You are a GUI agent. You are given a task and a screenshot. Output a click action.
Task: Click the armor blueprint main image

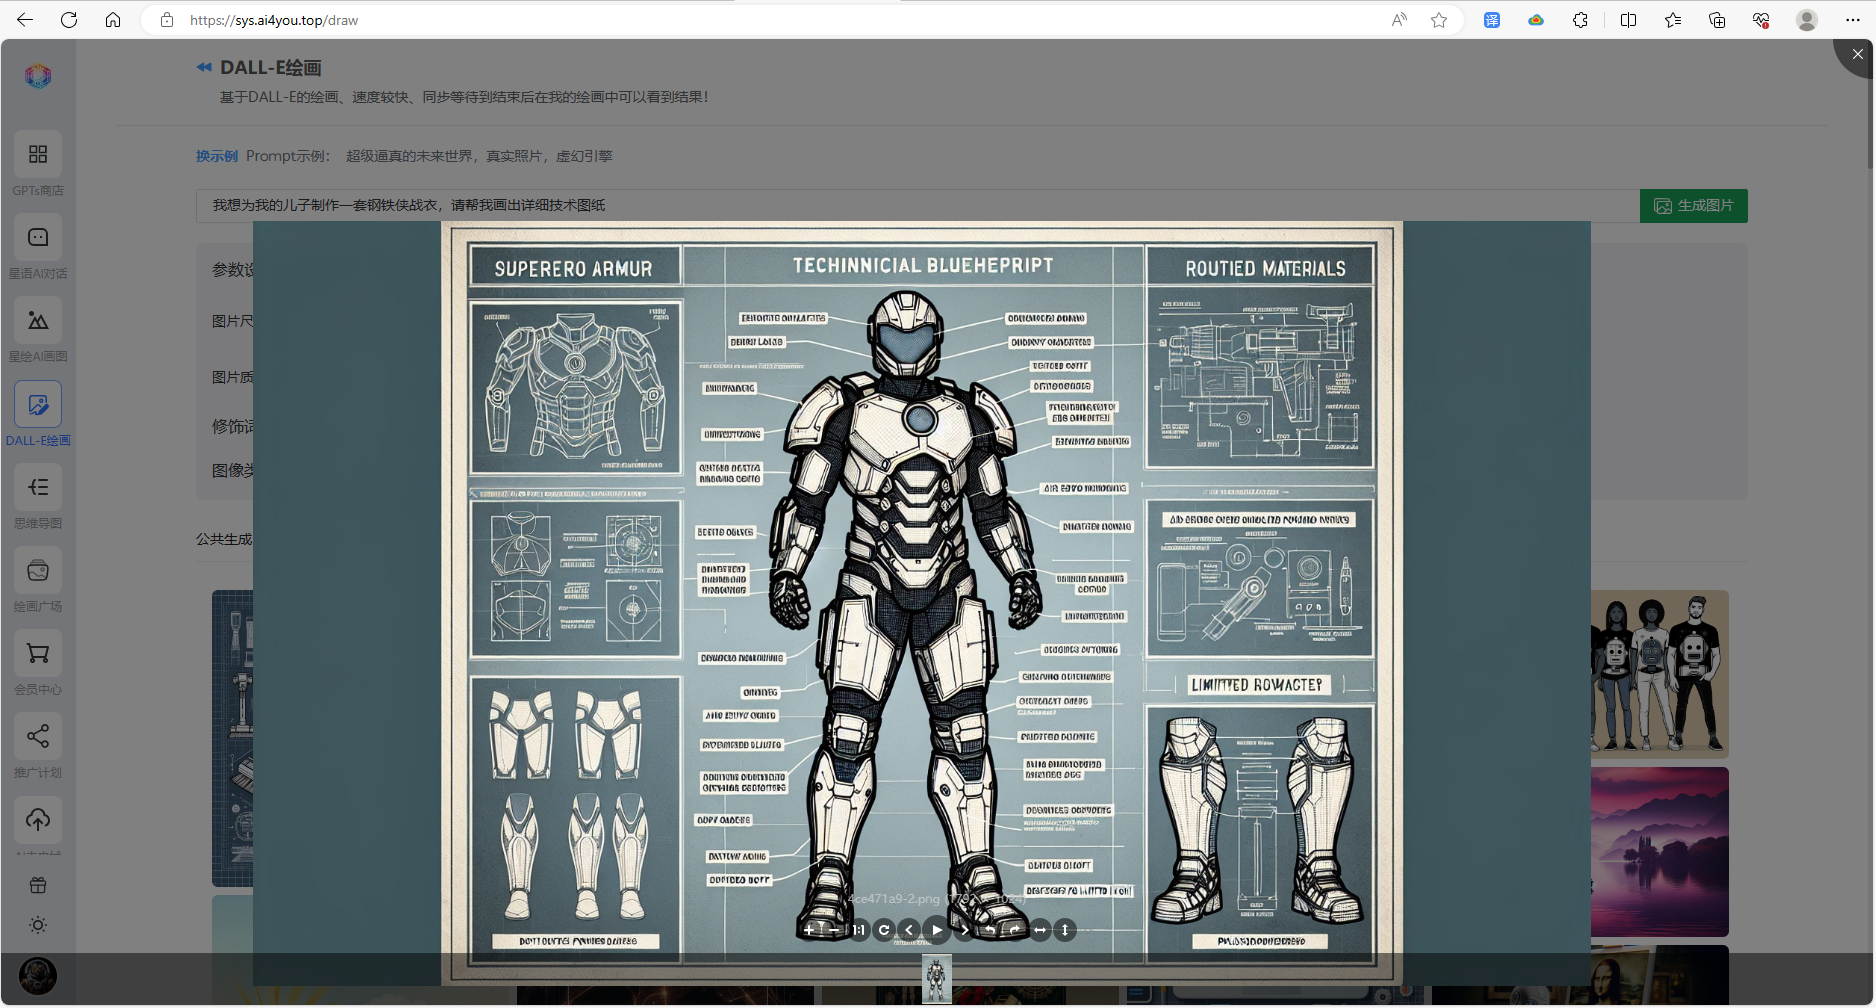coord(922,603)
